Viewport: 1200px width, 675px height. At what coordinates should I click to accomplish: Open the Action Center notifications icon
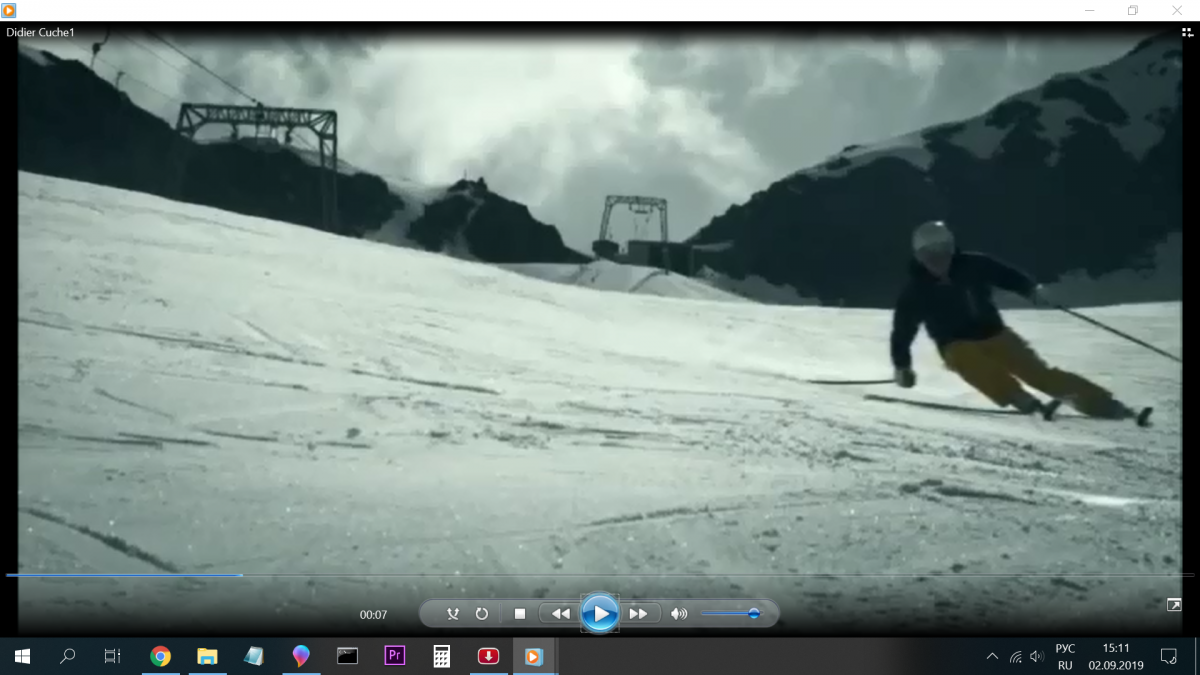(1168, 656)
